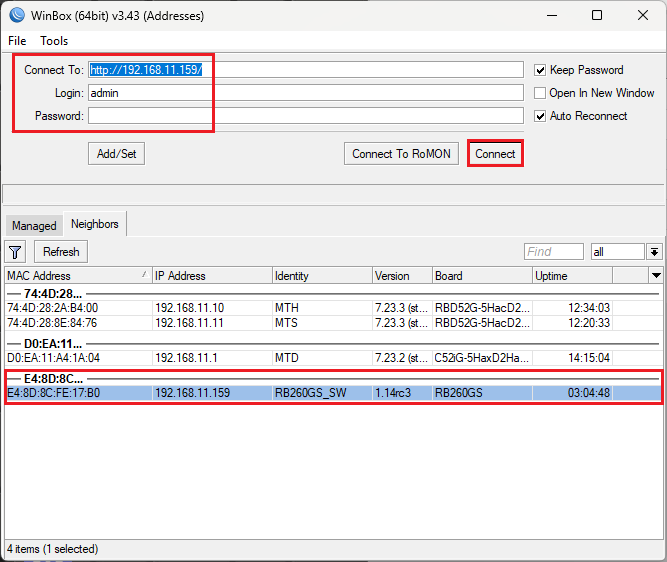Toggle Keep Password checkbox
Image resolution: width=667 pixels, height=562 pixels.
[x=540, y=70]
